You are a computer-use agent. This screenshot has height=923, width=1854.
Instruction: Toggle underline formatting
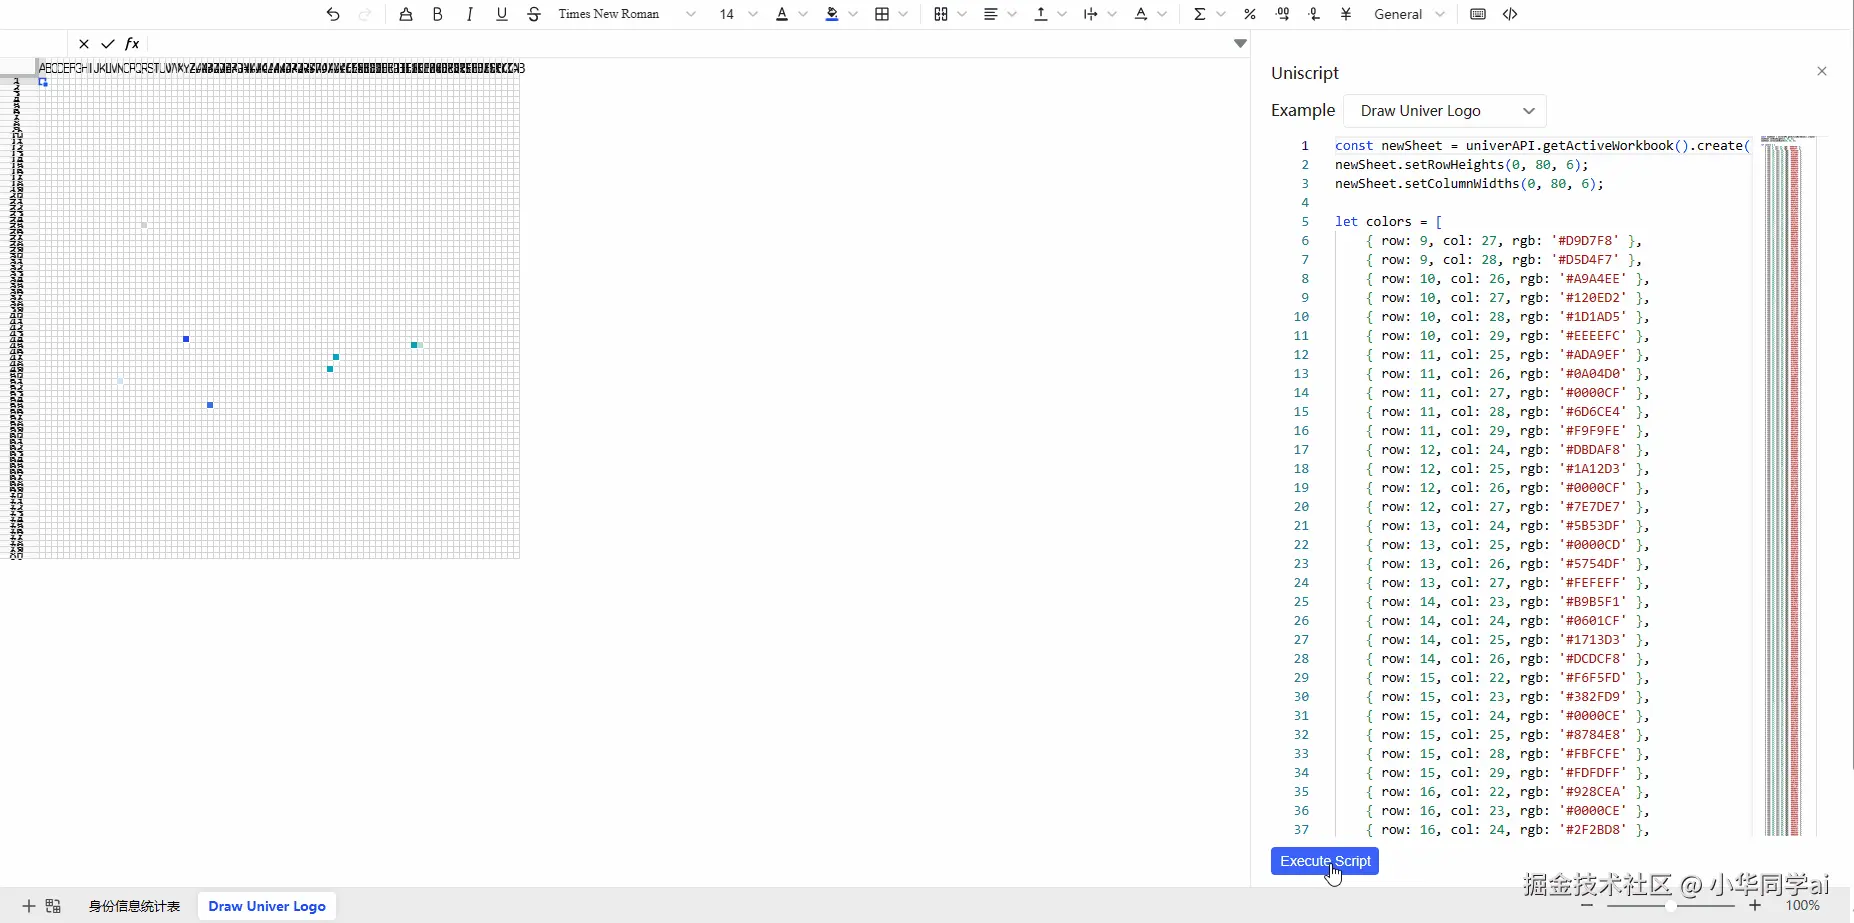pos(501,14)
